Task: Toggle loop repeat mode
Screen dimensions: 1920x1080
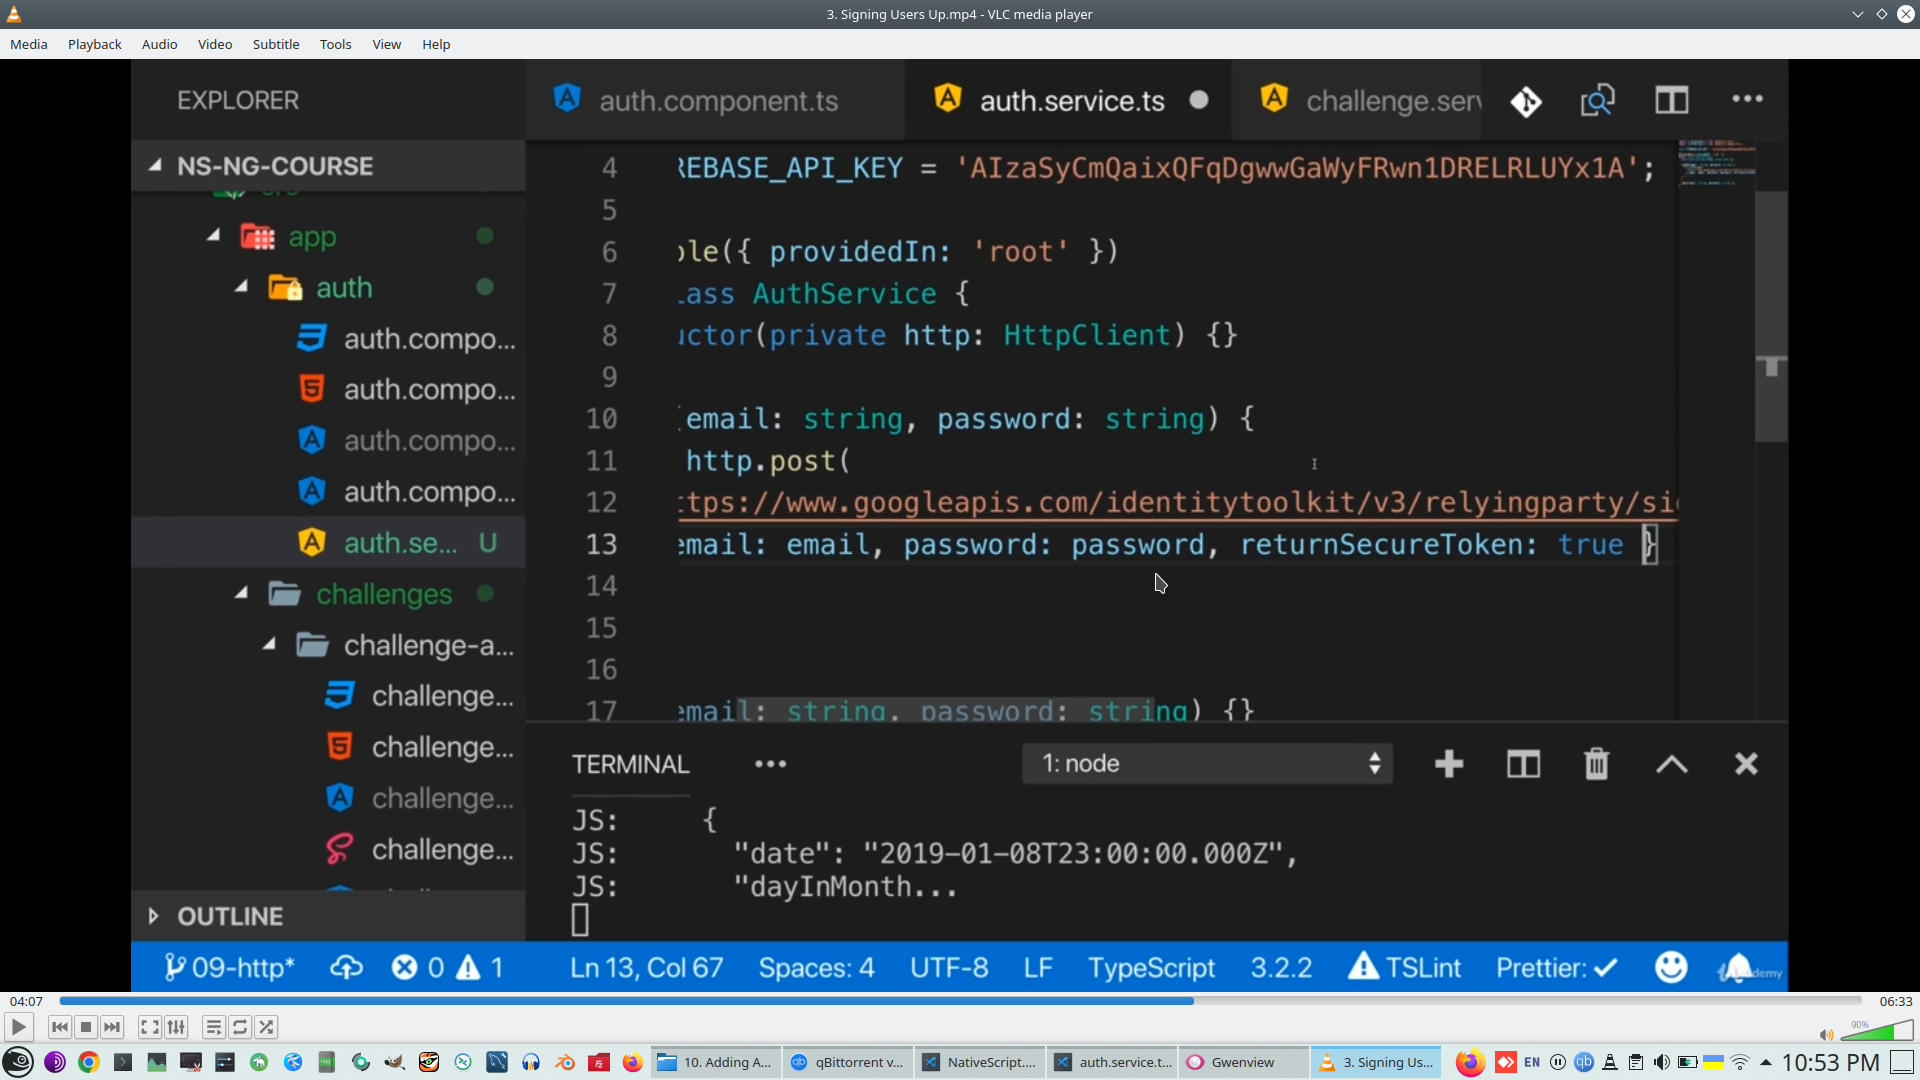Action: tap(240, 1027)
